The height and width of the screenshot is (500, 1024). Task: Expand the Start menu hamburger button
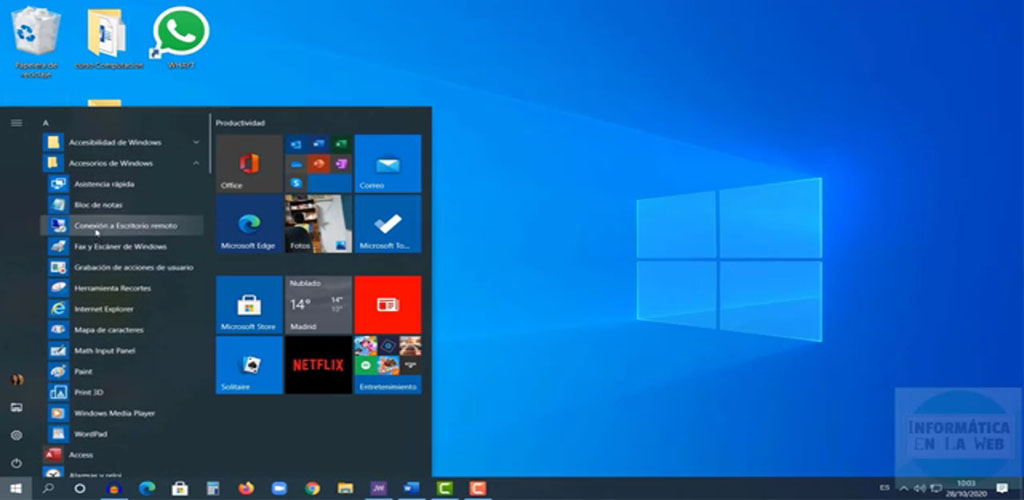(16, 123)
